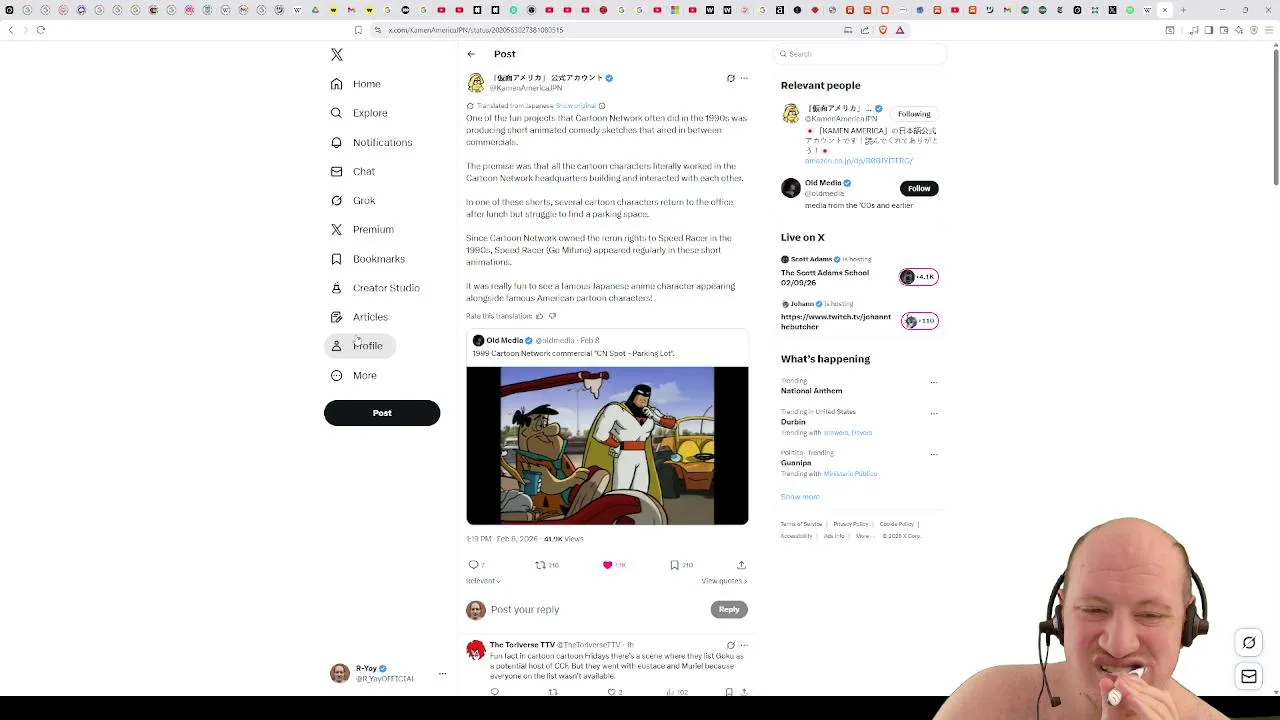Image resolution: width=1280 pixels, height=720 pixels.
Task: Click the Messages floating envelope button
Action: tap(1249, 677)
